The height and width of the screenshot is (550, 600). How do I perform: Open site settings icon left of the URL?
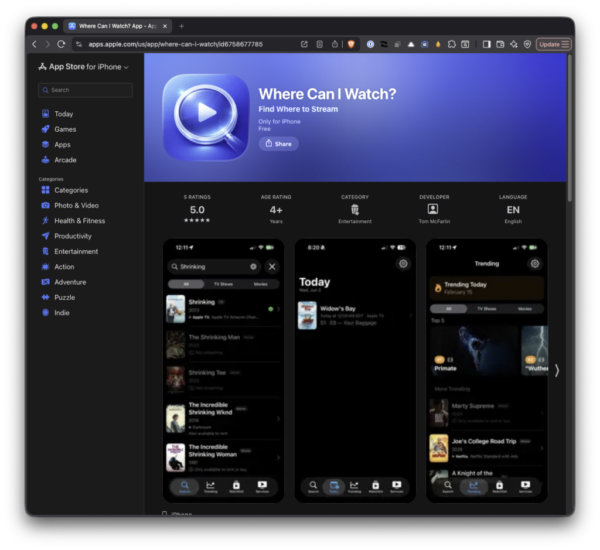[x=79, y=44]
